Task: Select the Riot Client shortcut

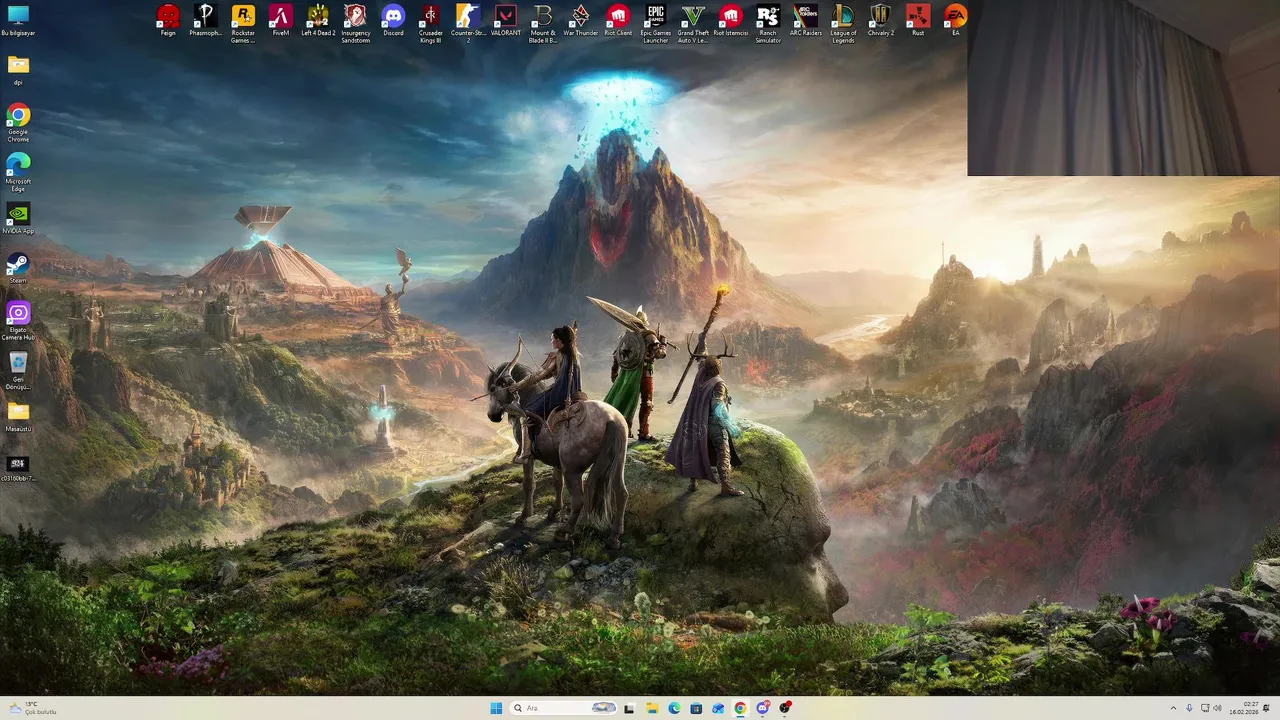Action: [x=618, y=21]
